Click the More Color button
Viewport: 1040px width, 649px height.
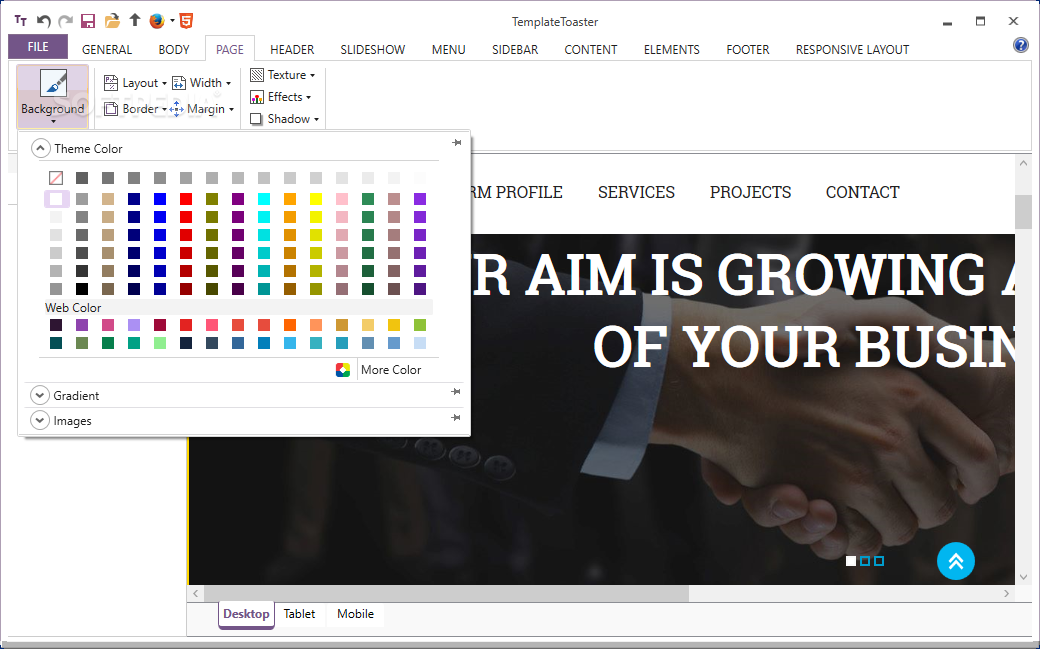(x=391, y=370)
